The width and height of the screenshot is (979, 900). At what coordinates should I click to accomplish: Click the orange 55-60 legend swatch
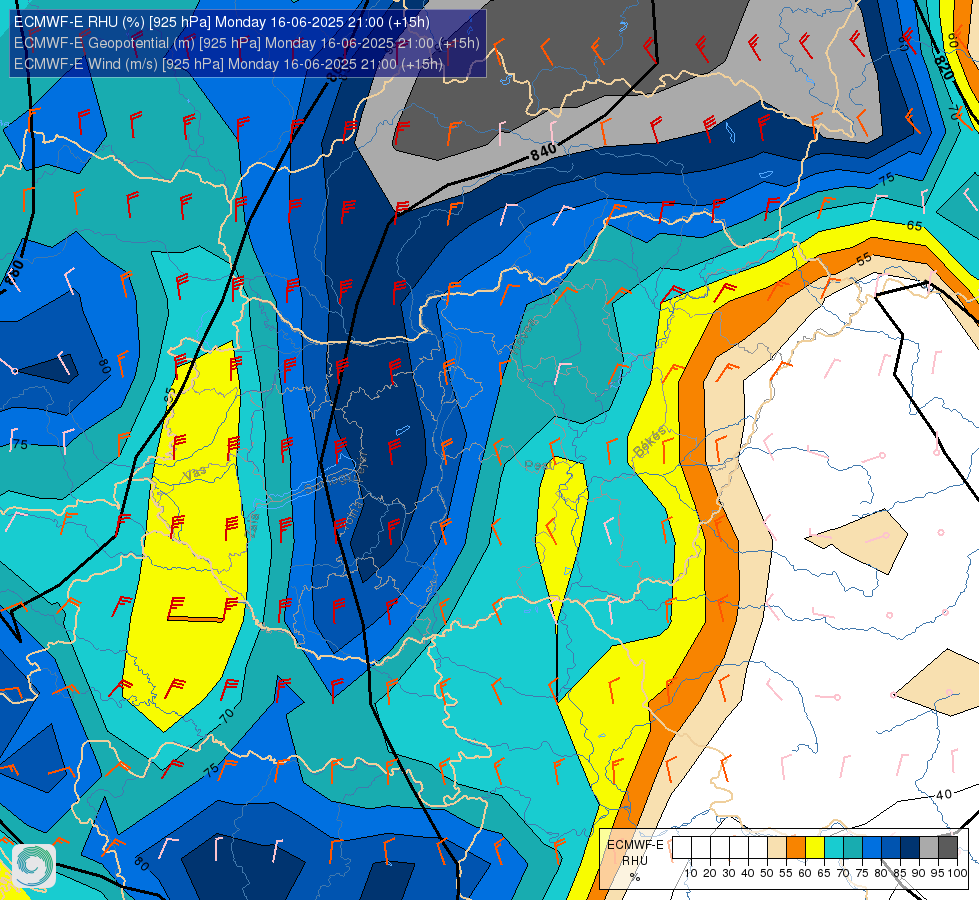click(x=795, y=848)
